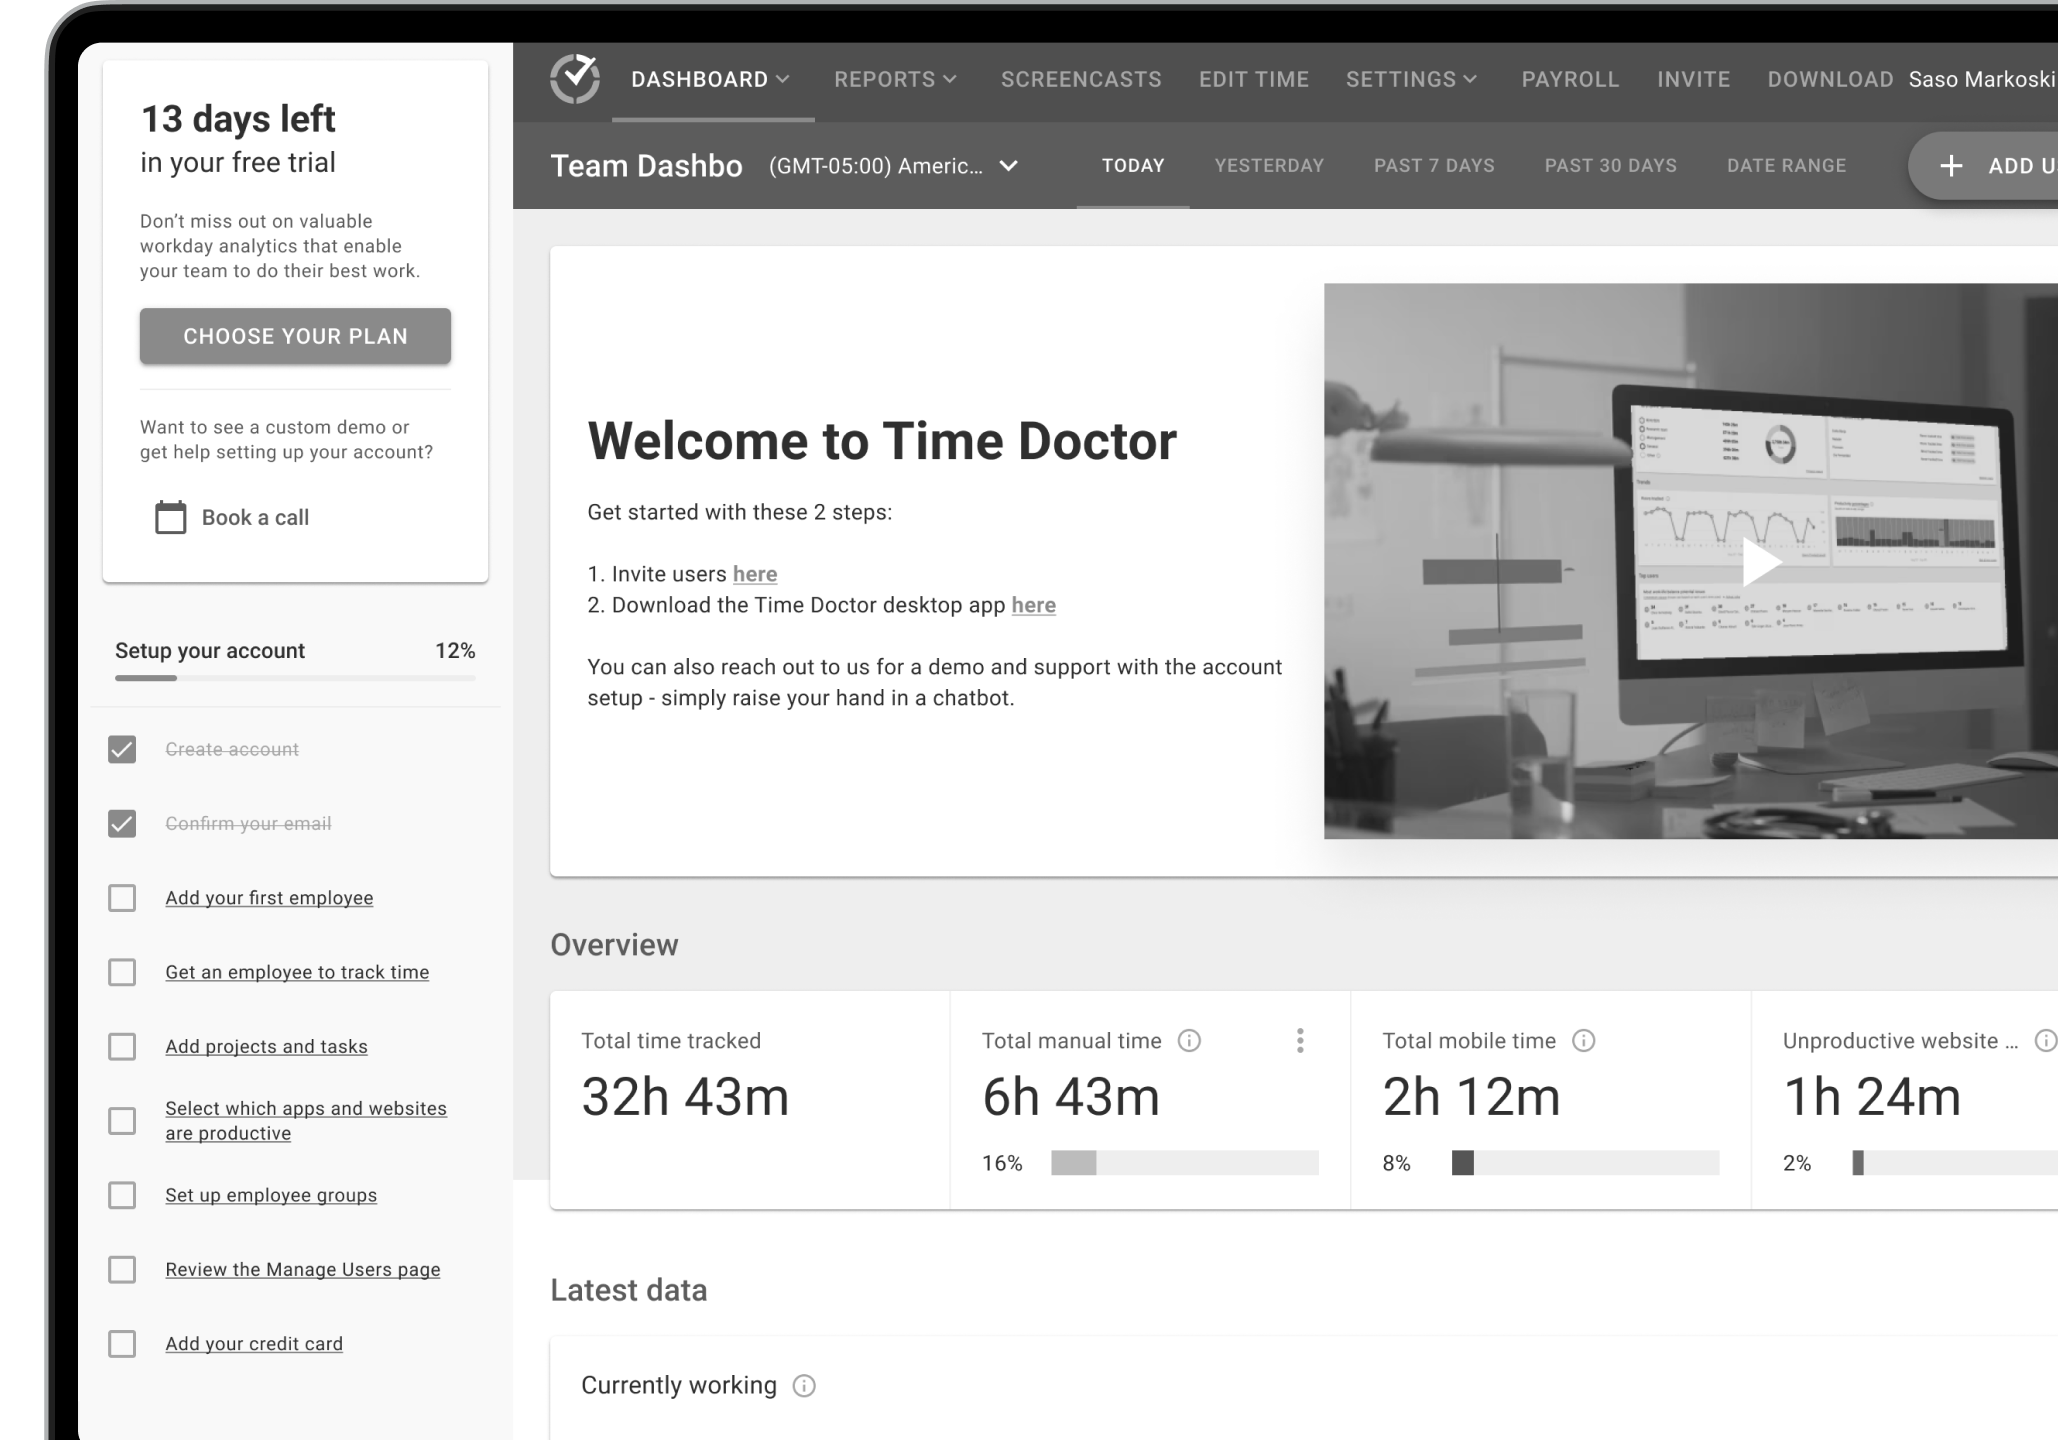Click info icon next to Currently working
The image size is (2058, 1440).
click(x=804, y=1385)
